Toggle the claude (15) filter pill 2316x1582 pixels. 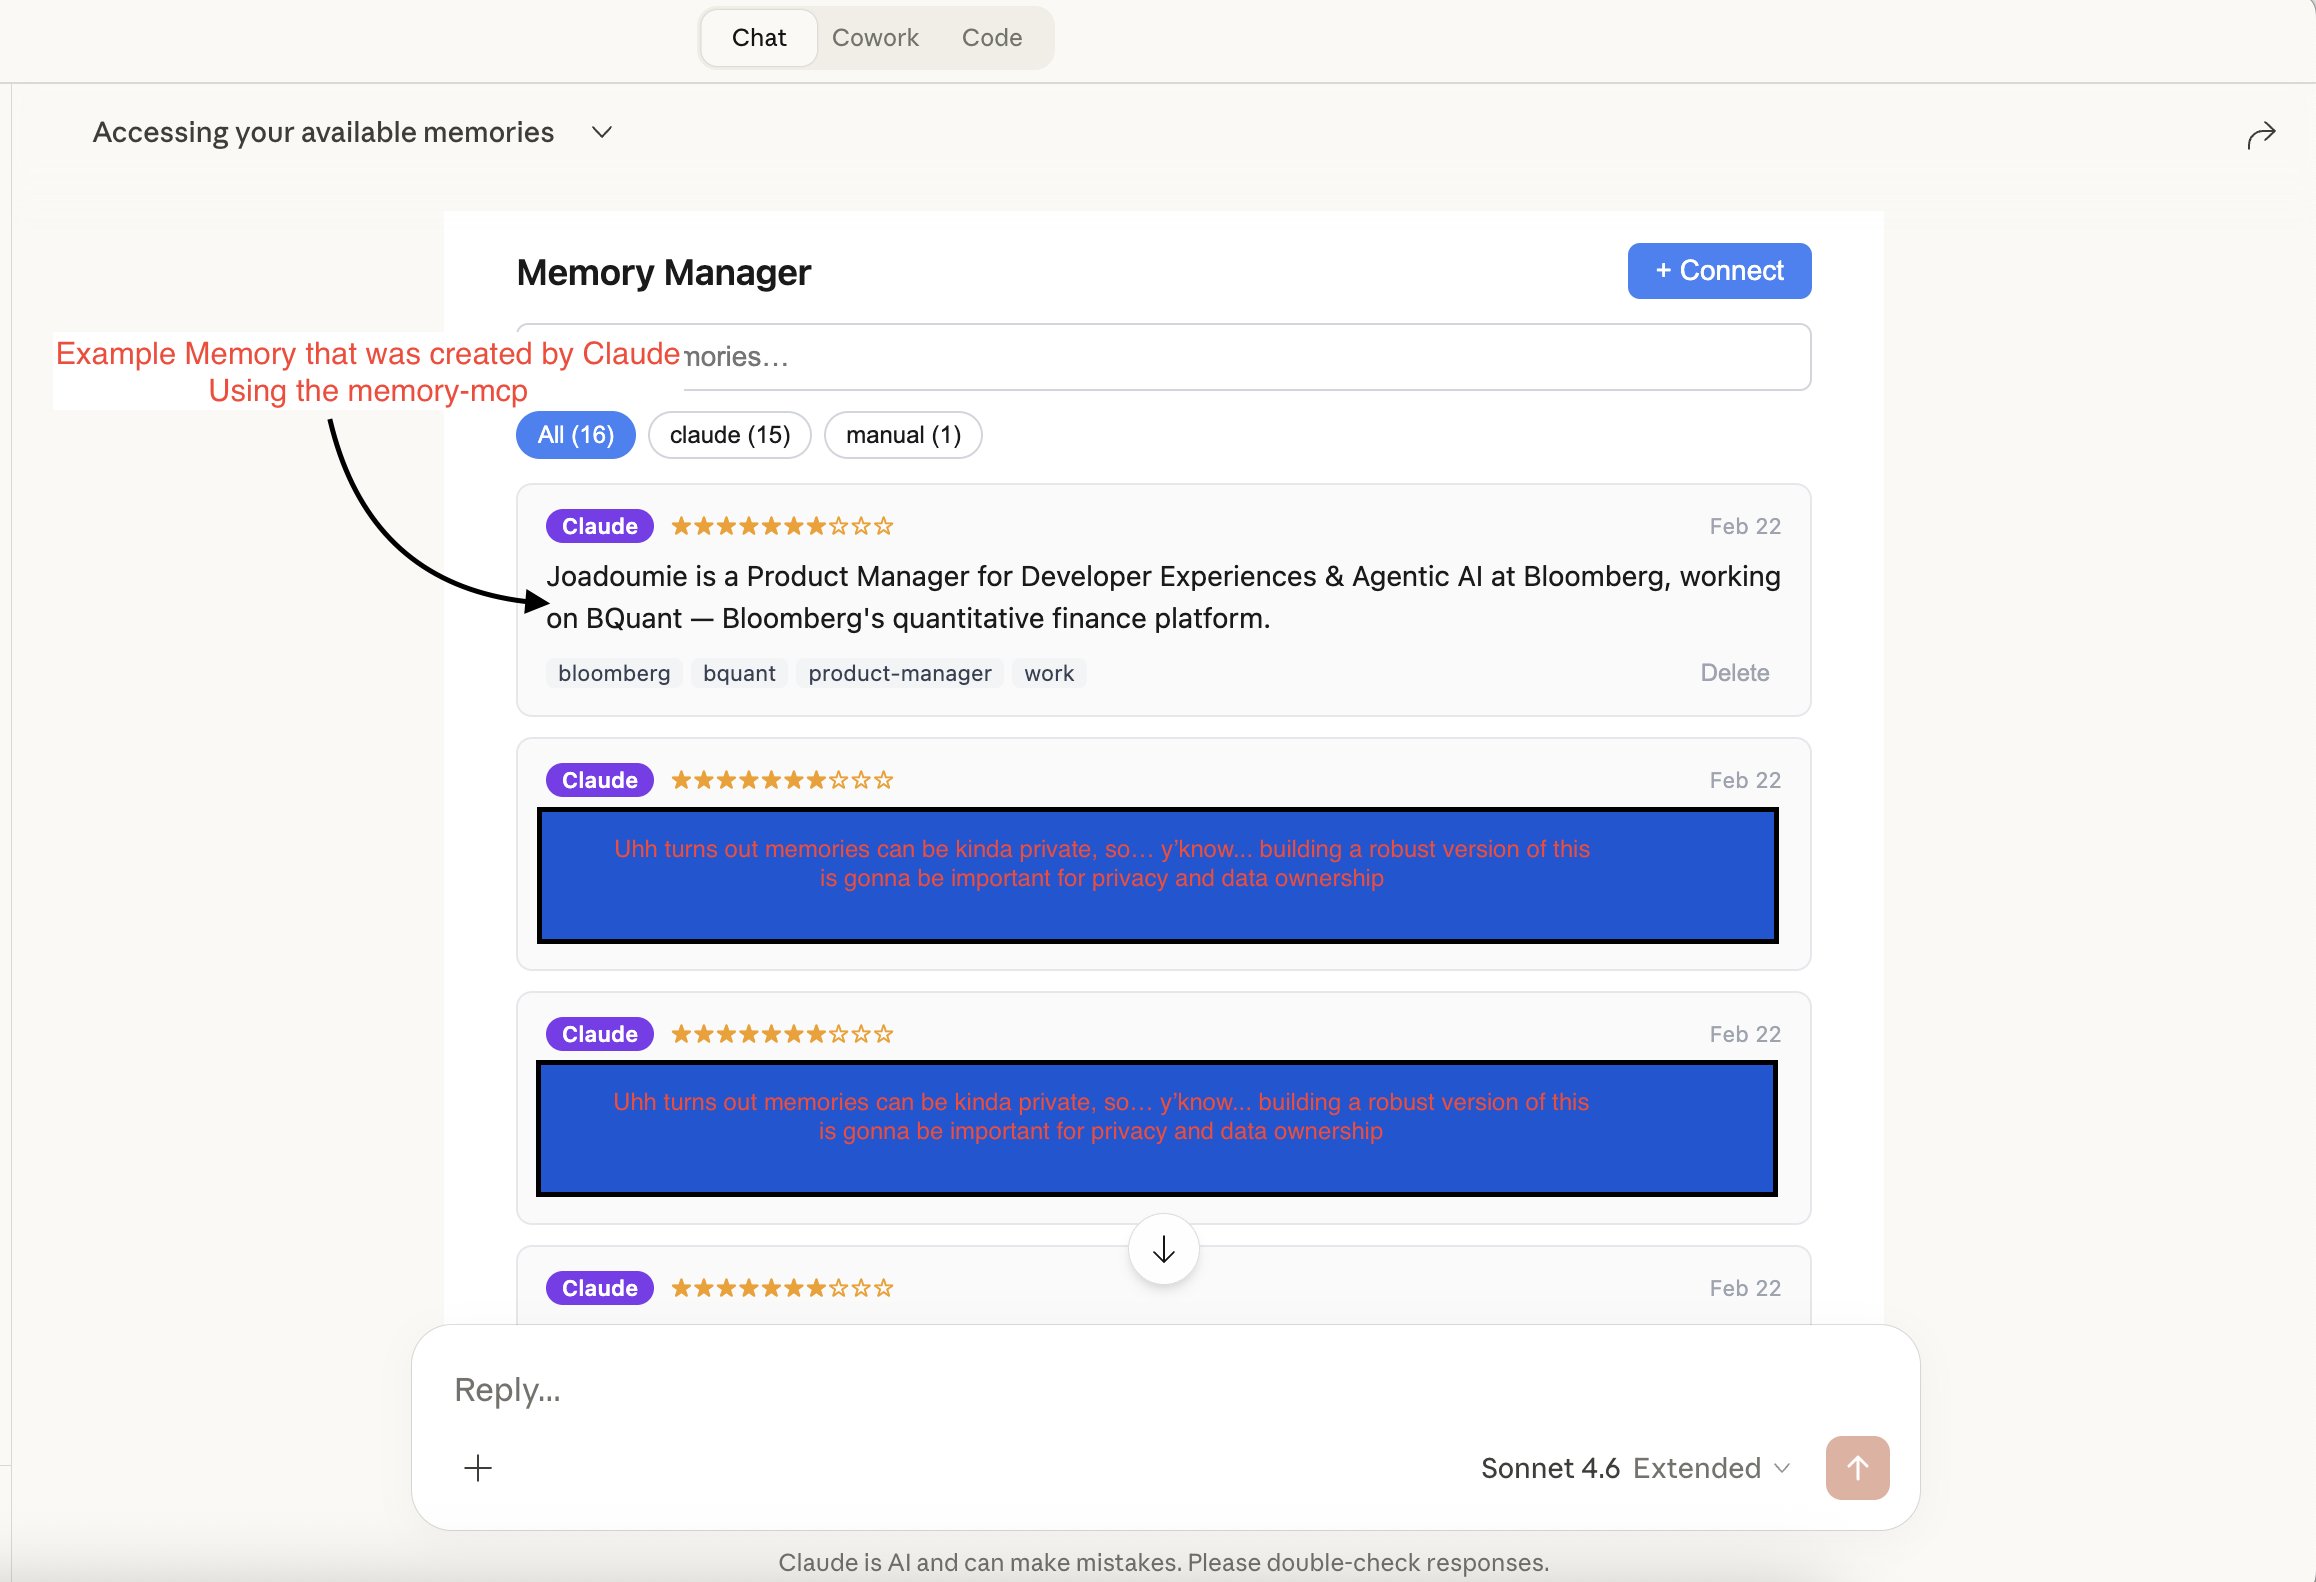[729, 434]
